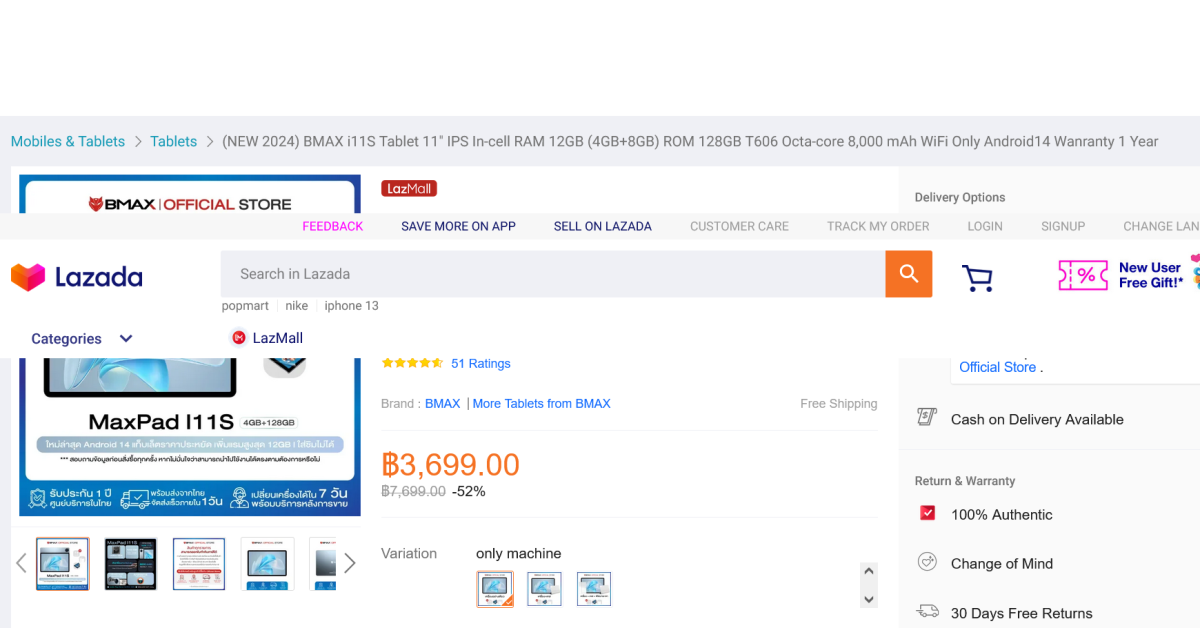Select the third variation option

click(594, 589)
